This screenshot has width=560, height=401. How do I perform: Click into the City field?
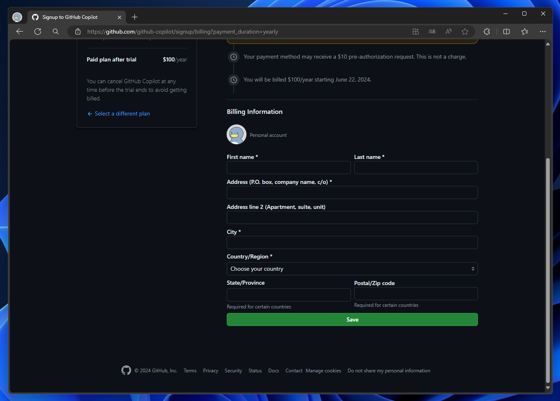(x=352, y=242)
